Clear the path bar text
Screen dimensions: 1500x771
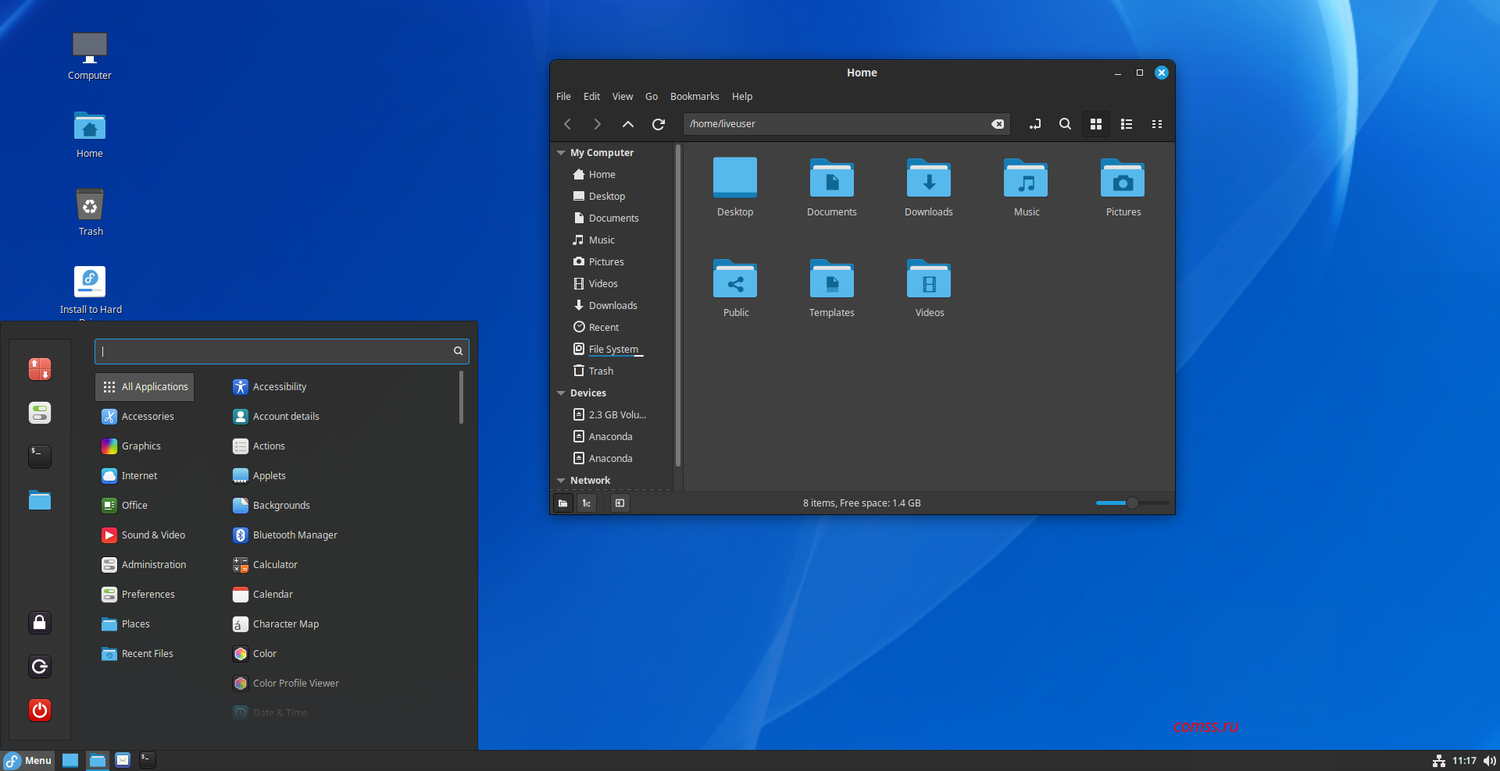[997, 124]
